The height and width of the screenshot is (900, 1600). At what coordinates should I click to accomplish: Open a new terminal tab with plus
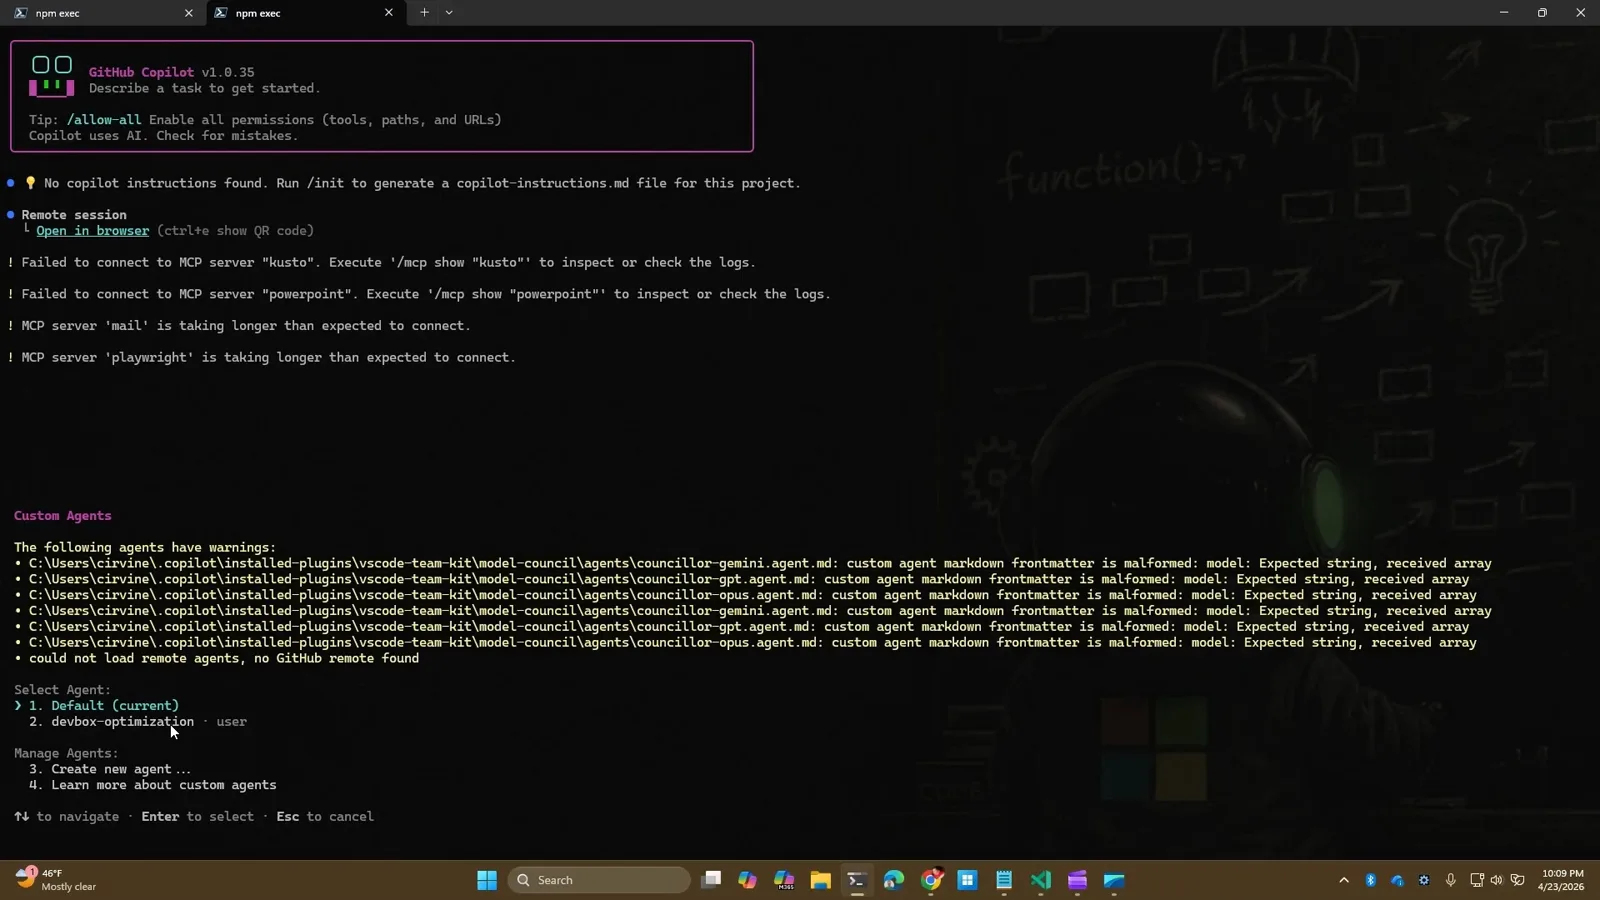[424, 13]
